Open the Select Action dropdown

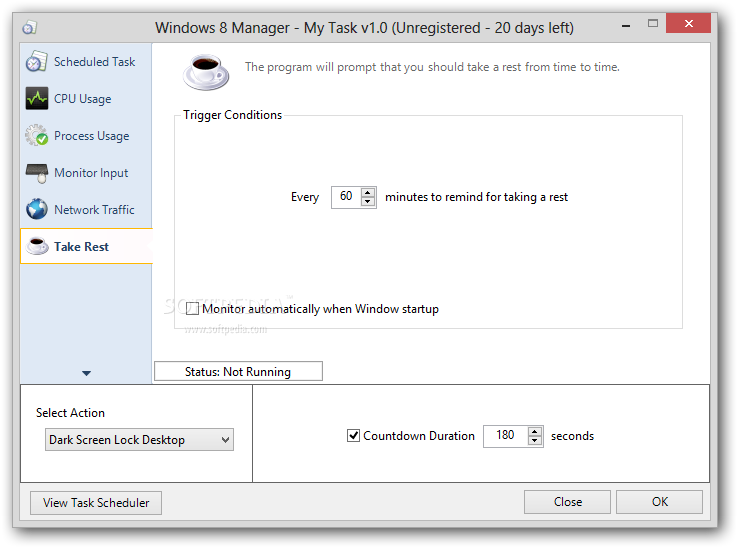pos(139,440)
